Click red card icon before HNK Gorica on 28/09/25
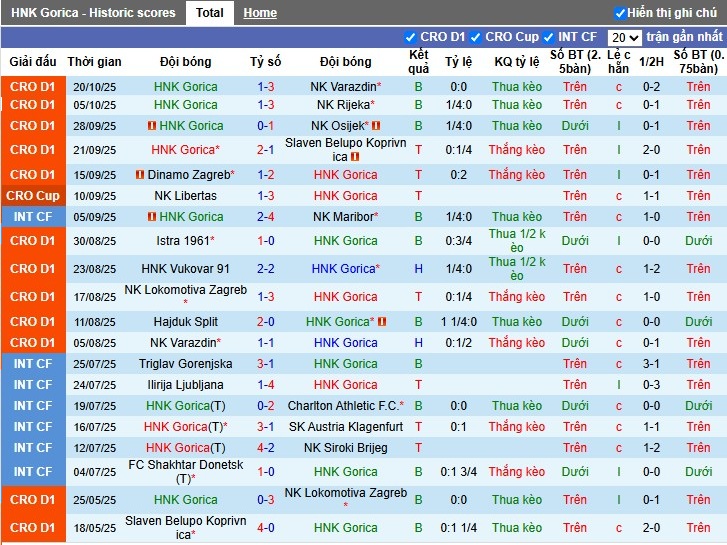727x545 pixels. 152,126
